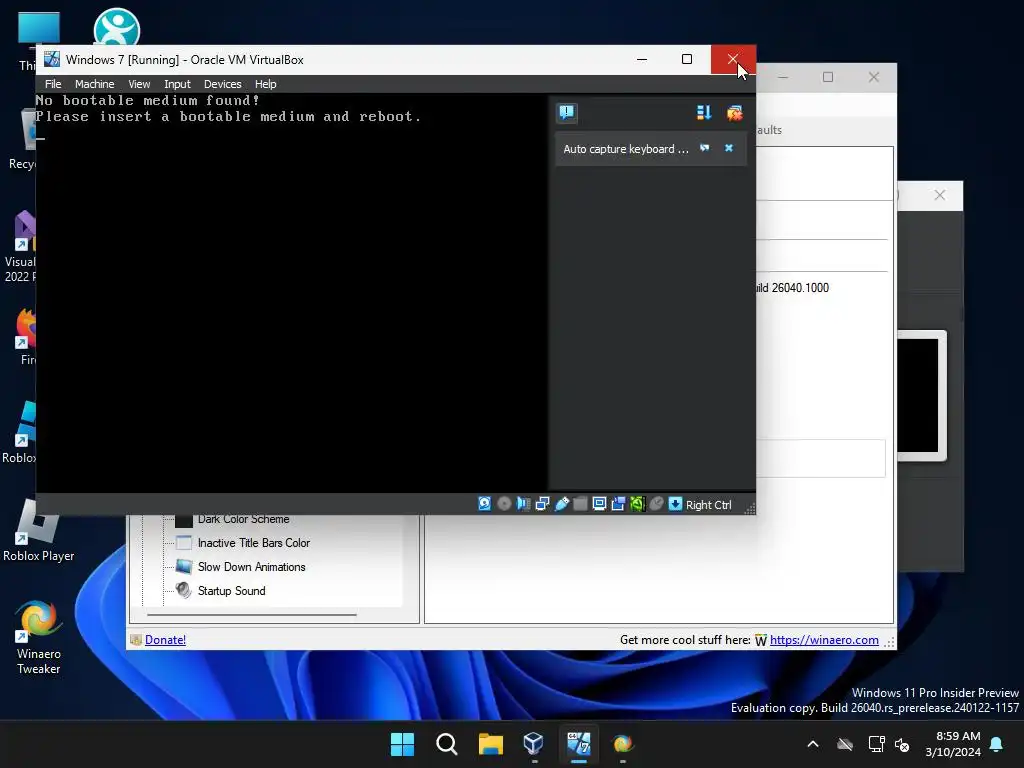
Task: Click the sort notifications icon
Action: [703, 113]
